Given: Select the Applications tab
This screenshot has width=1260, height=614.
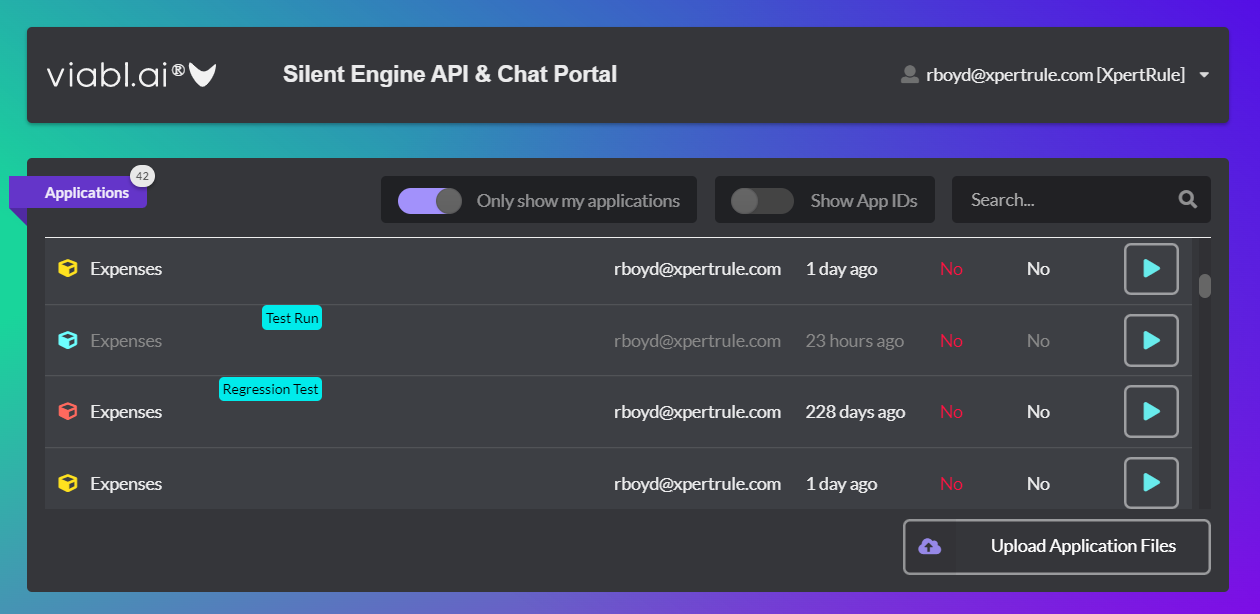Looking at the screenshot, I should [x=87, y=192].
